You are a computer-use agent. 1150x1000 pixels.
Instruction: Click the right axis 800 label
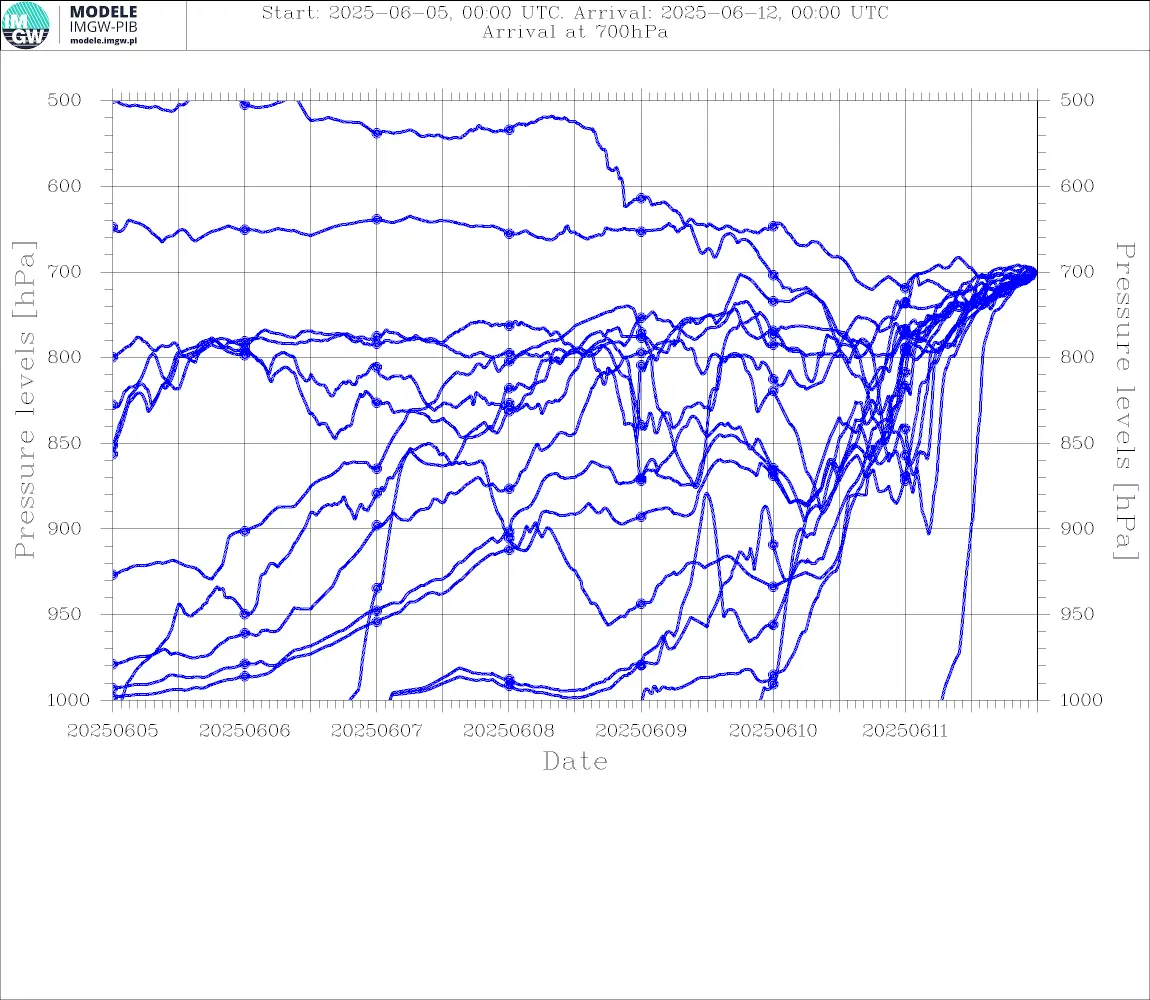click(x=1077, y=357)
